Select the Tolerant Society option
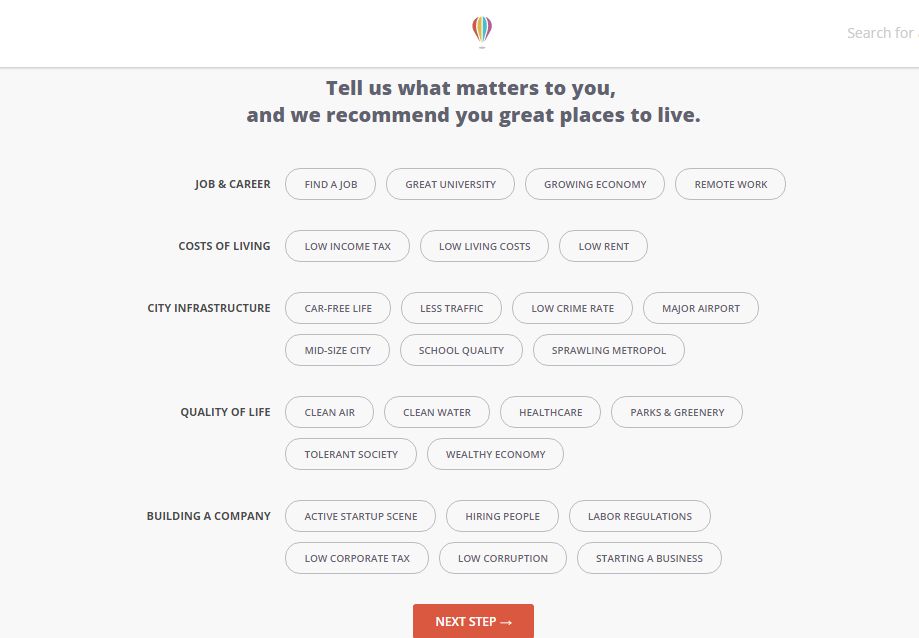Viewport: 919px width, 638px height. (x=351, y=454)
